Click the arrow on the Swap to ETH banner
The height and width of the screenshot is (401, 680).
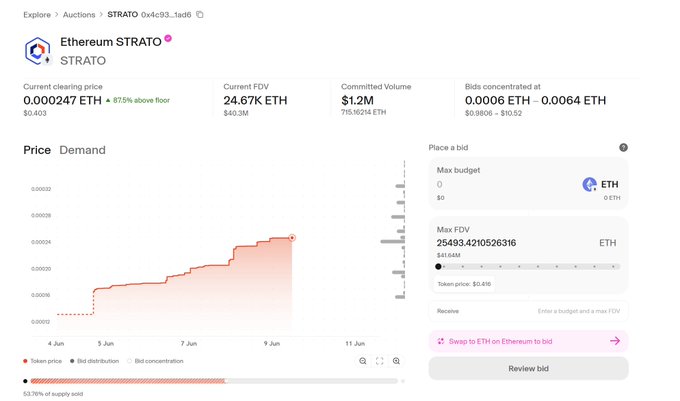pos(615,341)
